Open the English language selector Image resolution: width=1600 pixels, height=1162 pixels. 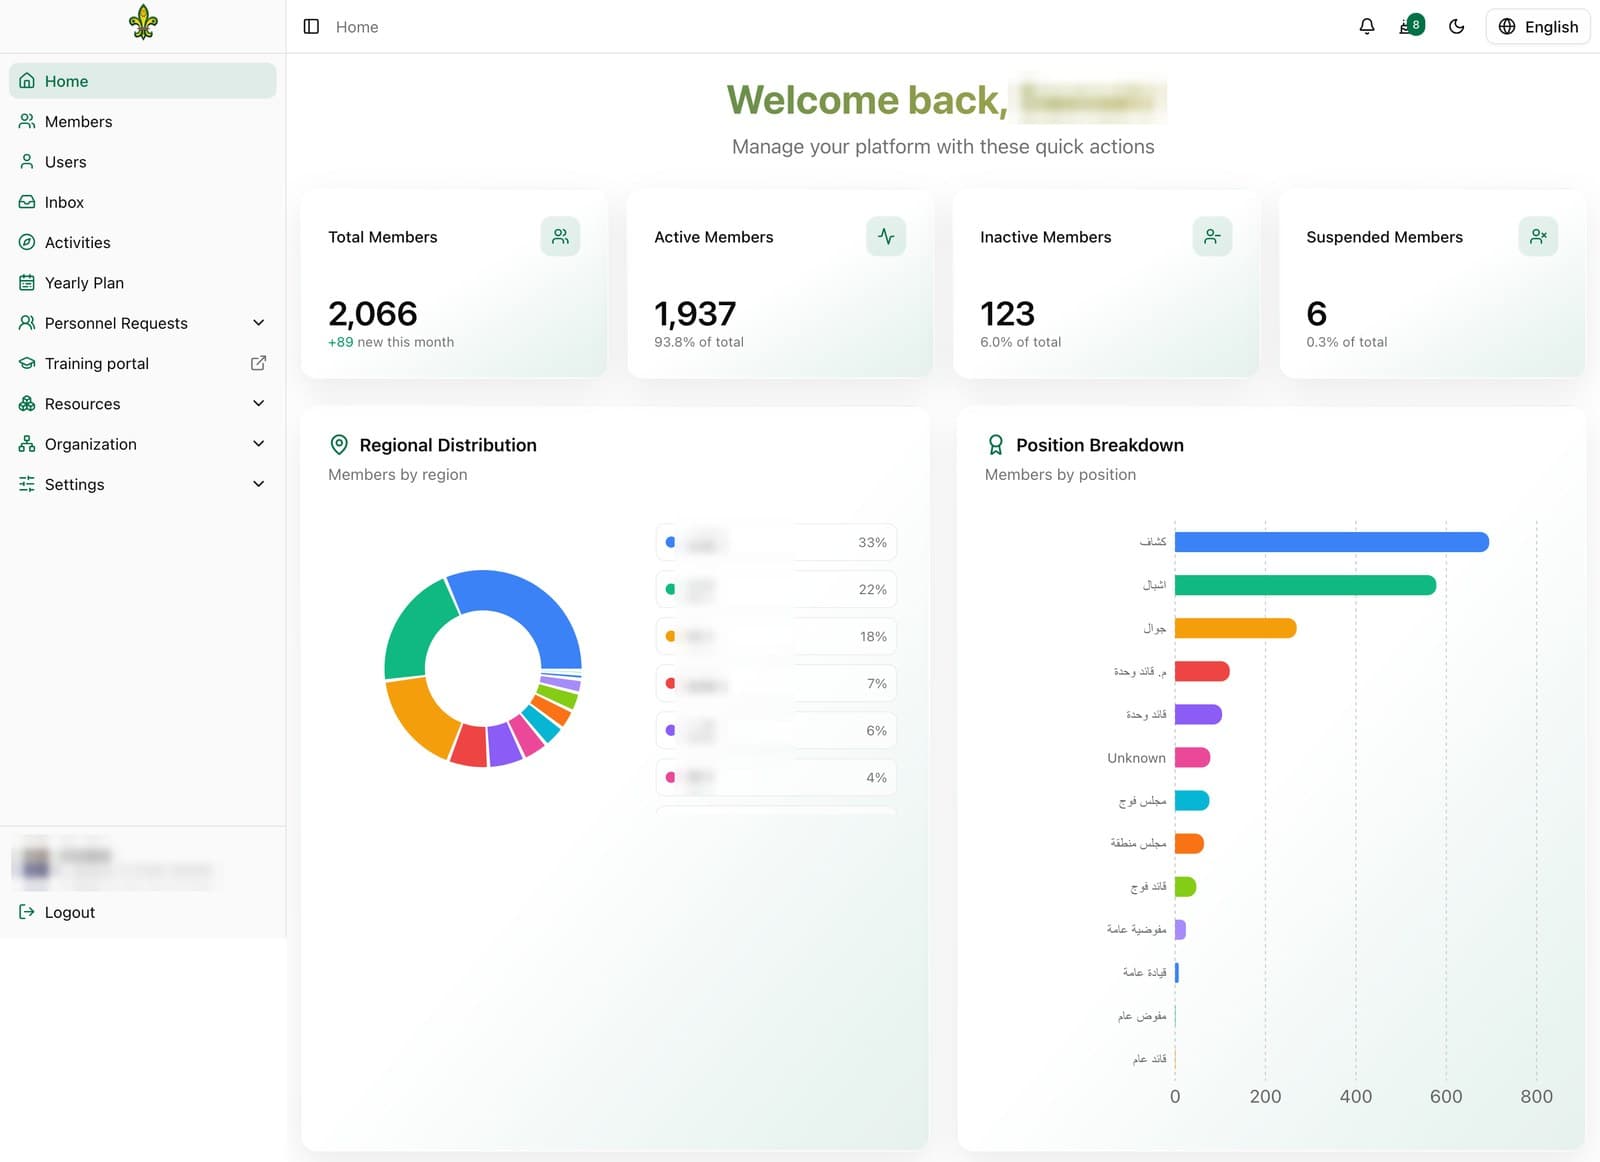(x=1538, y=27)
